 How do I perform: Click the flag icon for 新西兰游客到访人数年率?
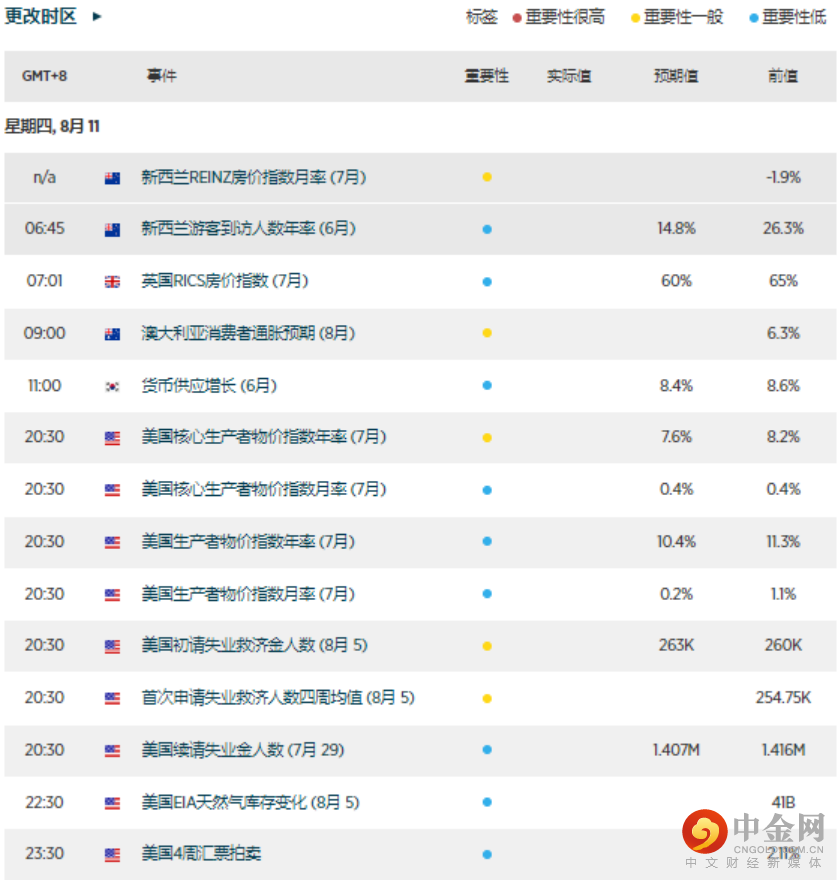click(112, 230)
